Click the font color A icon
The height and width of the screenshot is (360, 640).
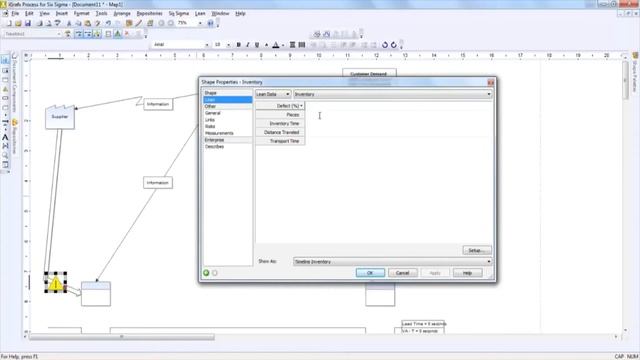click(276, 45)
